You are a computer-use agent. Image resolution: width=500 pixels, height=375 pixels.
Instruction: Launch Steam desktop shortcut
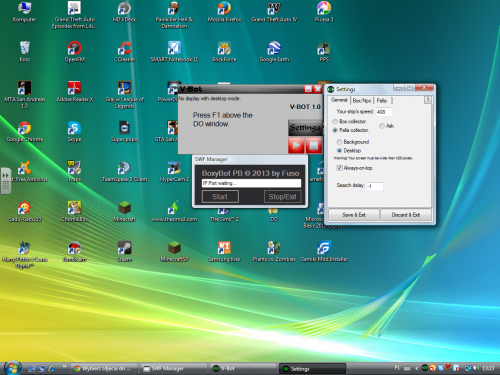(124, 252)
